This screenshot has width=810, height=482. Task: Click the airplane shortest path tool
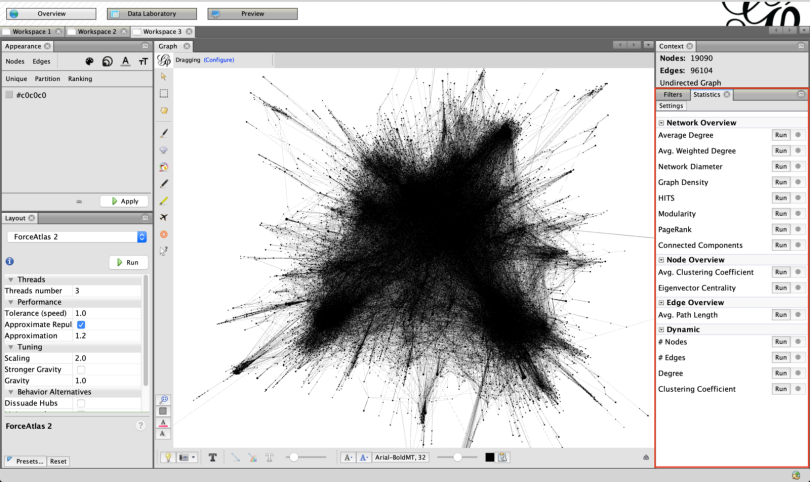164,217
